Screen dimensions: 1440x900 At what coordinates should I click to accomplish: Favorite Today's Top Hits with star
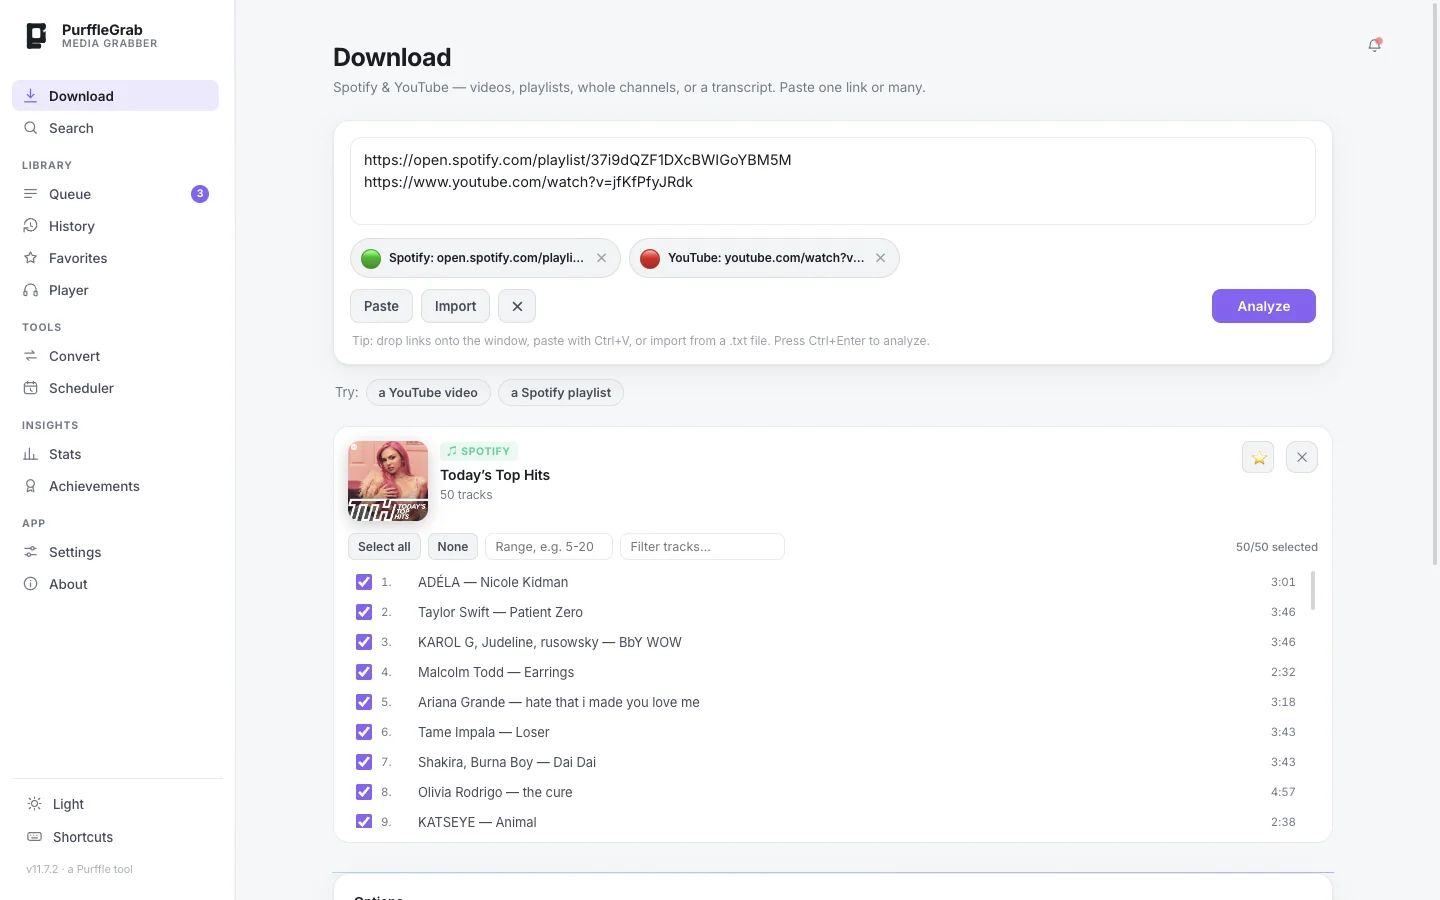pyautogui.click(x=1258, y=457)
